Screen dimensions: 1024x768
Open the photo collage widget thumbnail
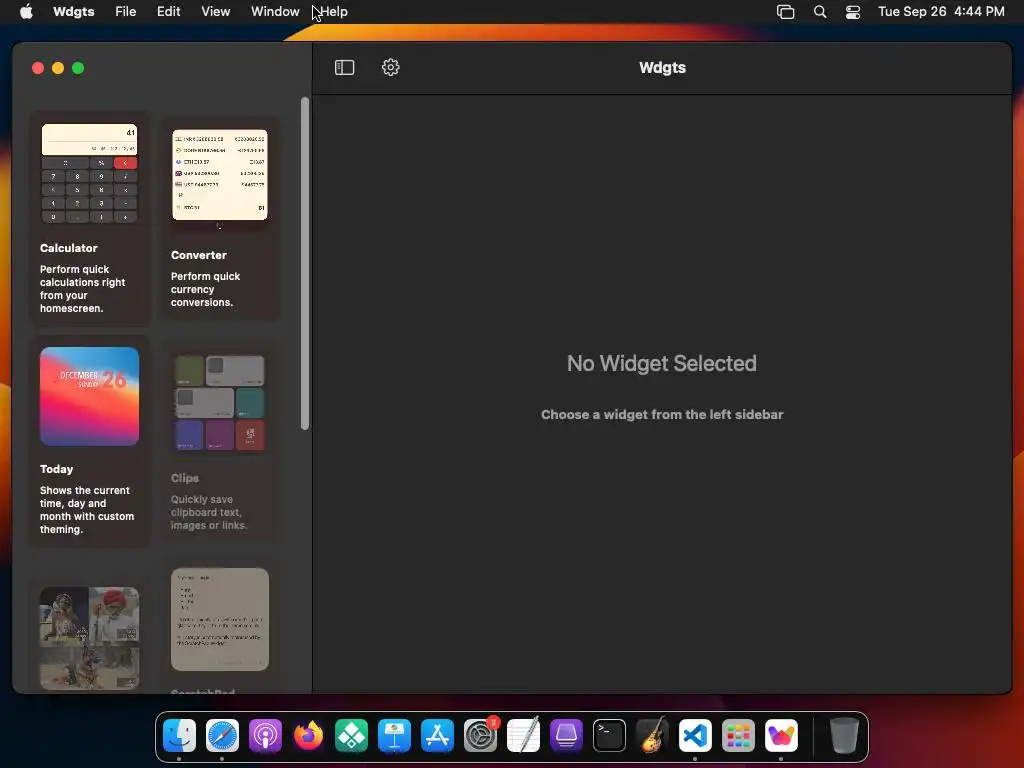pos(89,638)
